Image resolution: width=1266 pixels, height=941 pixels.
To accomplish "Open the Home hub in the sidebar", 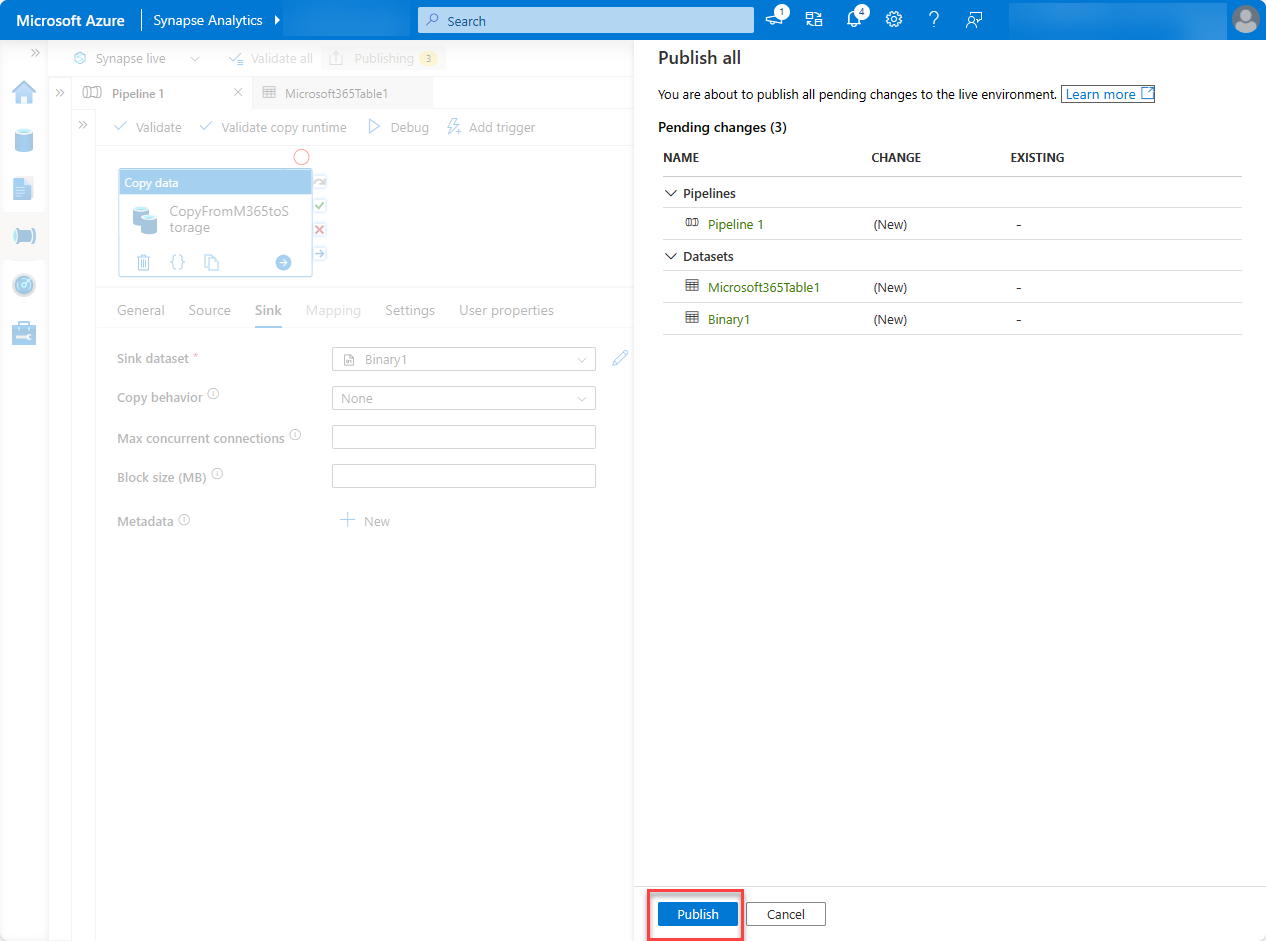I will point(24,92).
